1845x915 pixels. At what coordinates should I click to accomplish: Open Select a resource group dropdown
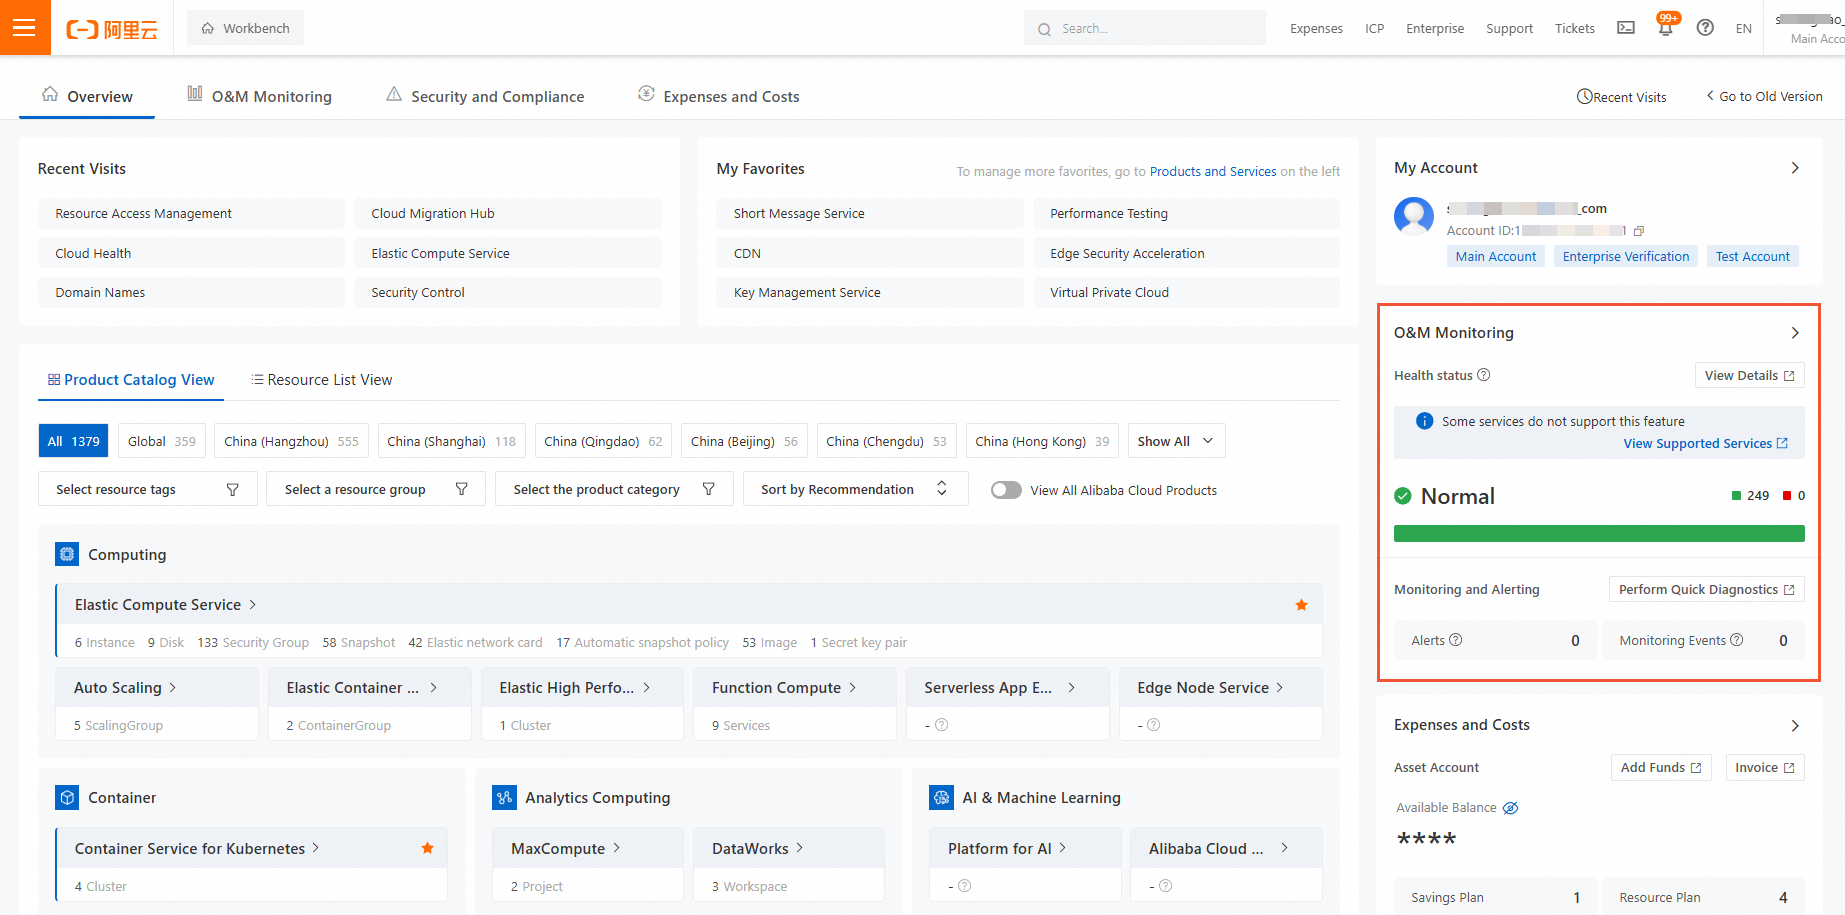tap(376, 489)
